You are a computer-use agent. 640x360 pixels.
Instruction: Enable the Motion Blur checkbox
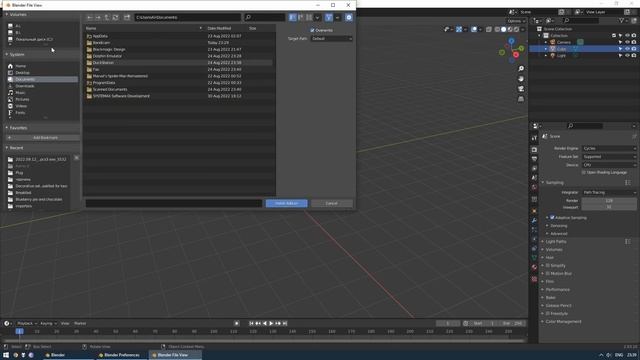pyautogui.click(x=548, y=273)
